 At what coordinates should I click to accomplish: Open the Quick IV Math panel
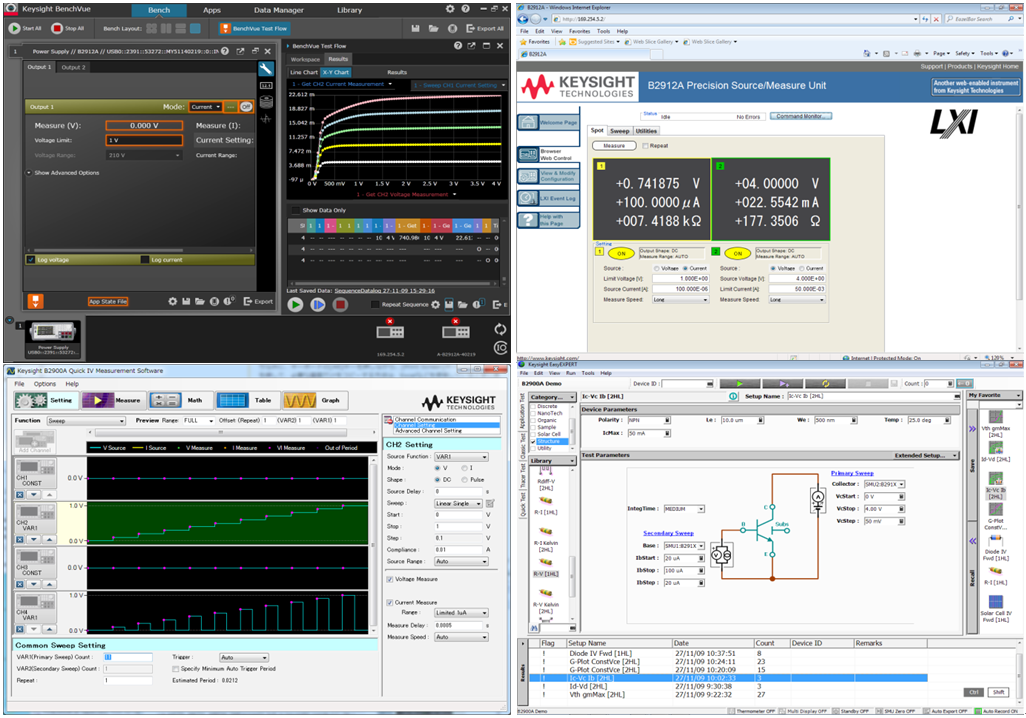pos(179,400)
